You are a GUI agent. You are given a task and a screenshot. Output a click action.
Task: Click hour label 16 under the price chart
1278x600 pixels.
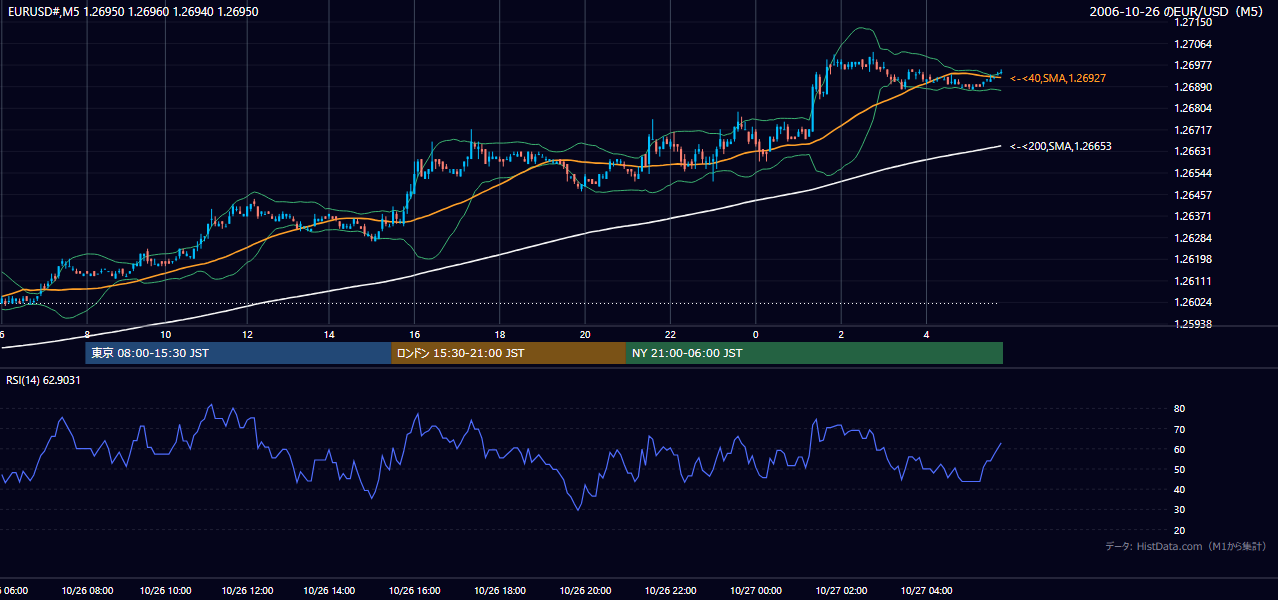click(x=414, y=334)
